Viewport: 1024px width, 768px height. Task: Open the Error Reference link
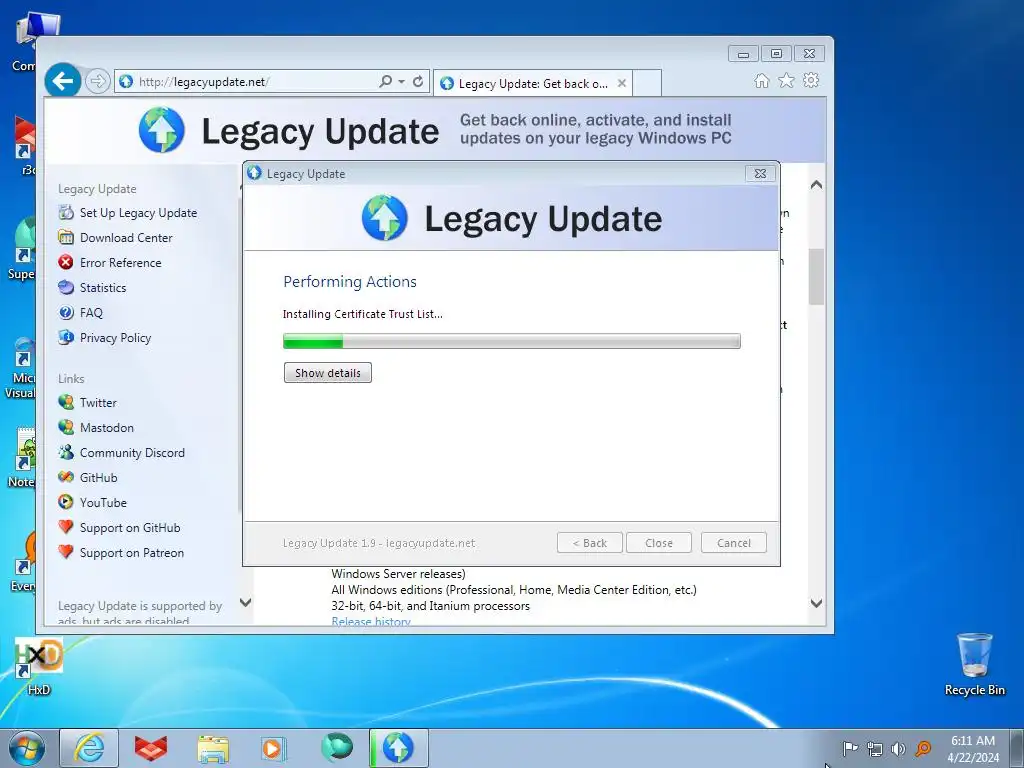120,263
